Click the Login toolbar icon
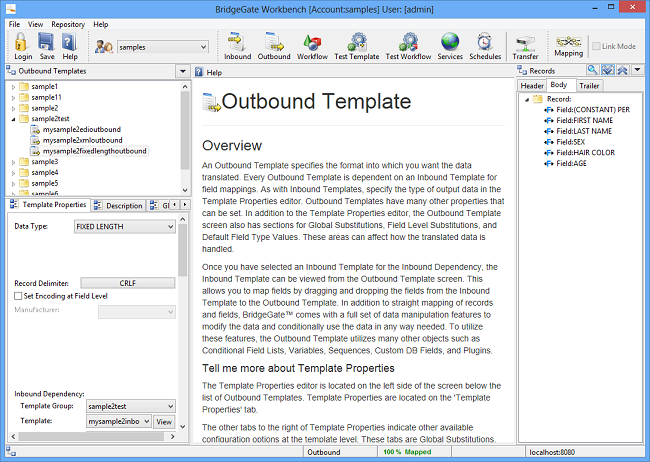 tap(22, 46)
